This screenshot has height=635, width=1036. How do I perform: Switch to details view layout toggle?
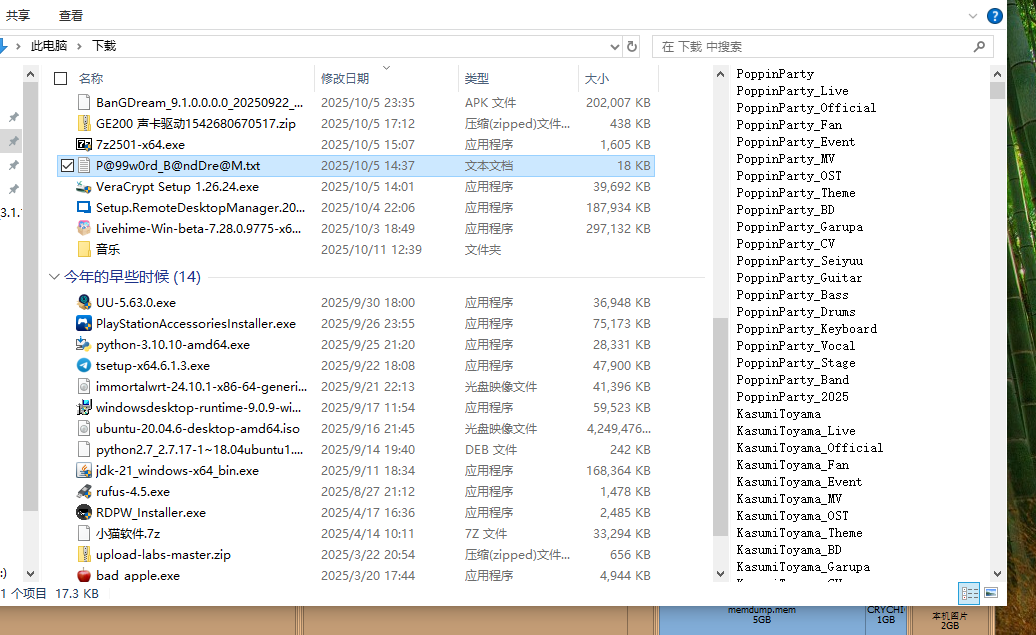(x=969, y=592)
